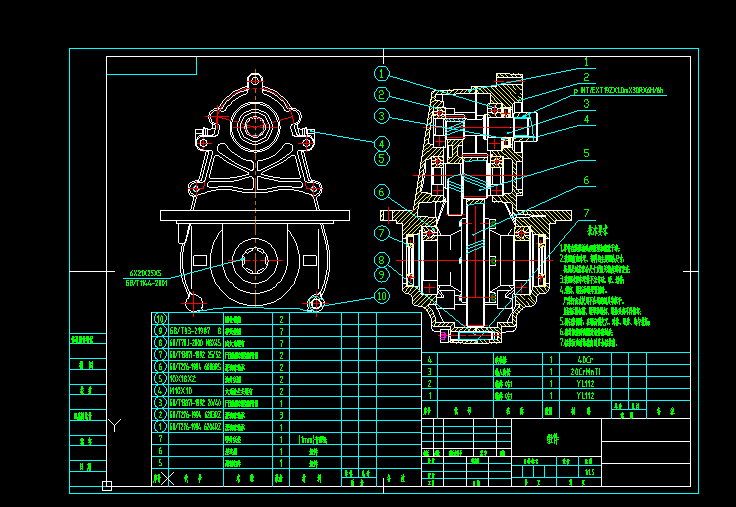Select circled balloon 2 beside the section view
Screen dimensions: 736x507
tap(382, 95)
